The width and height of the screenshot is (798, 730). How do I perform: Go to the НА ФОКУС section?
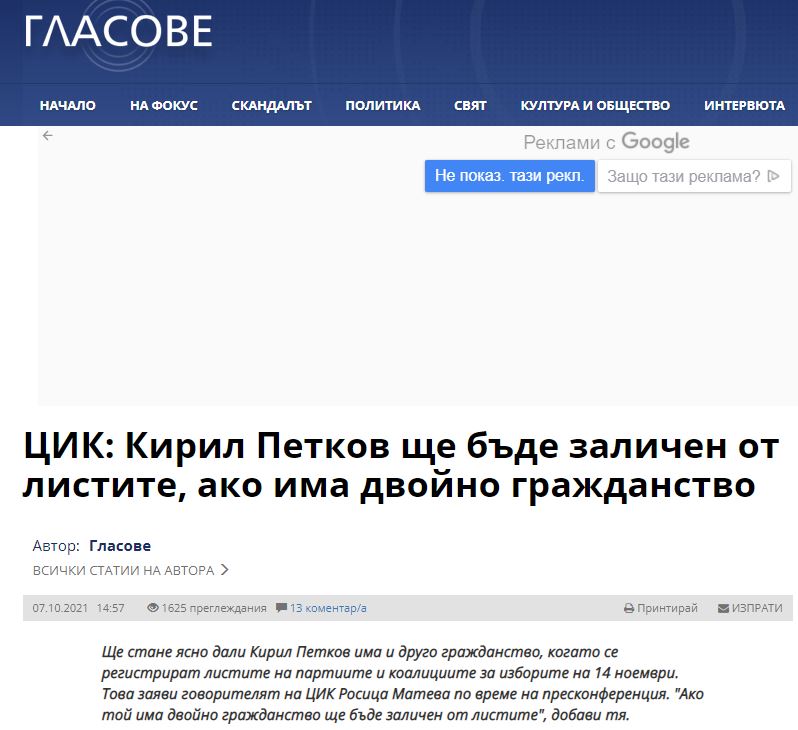(x=164, y=105)
